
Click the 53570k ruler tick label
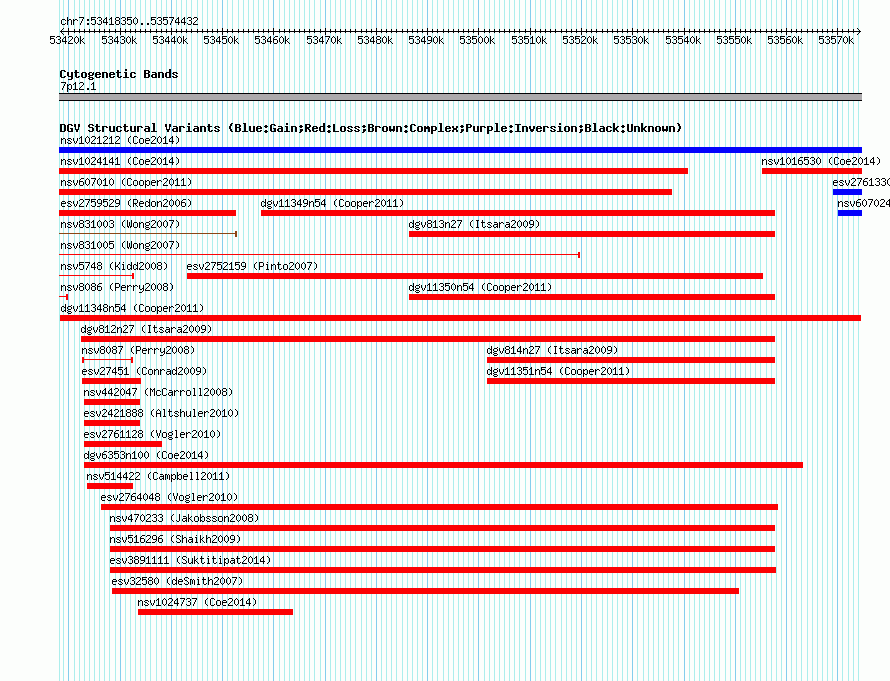[836, 40]
